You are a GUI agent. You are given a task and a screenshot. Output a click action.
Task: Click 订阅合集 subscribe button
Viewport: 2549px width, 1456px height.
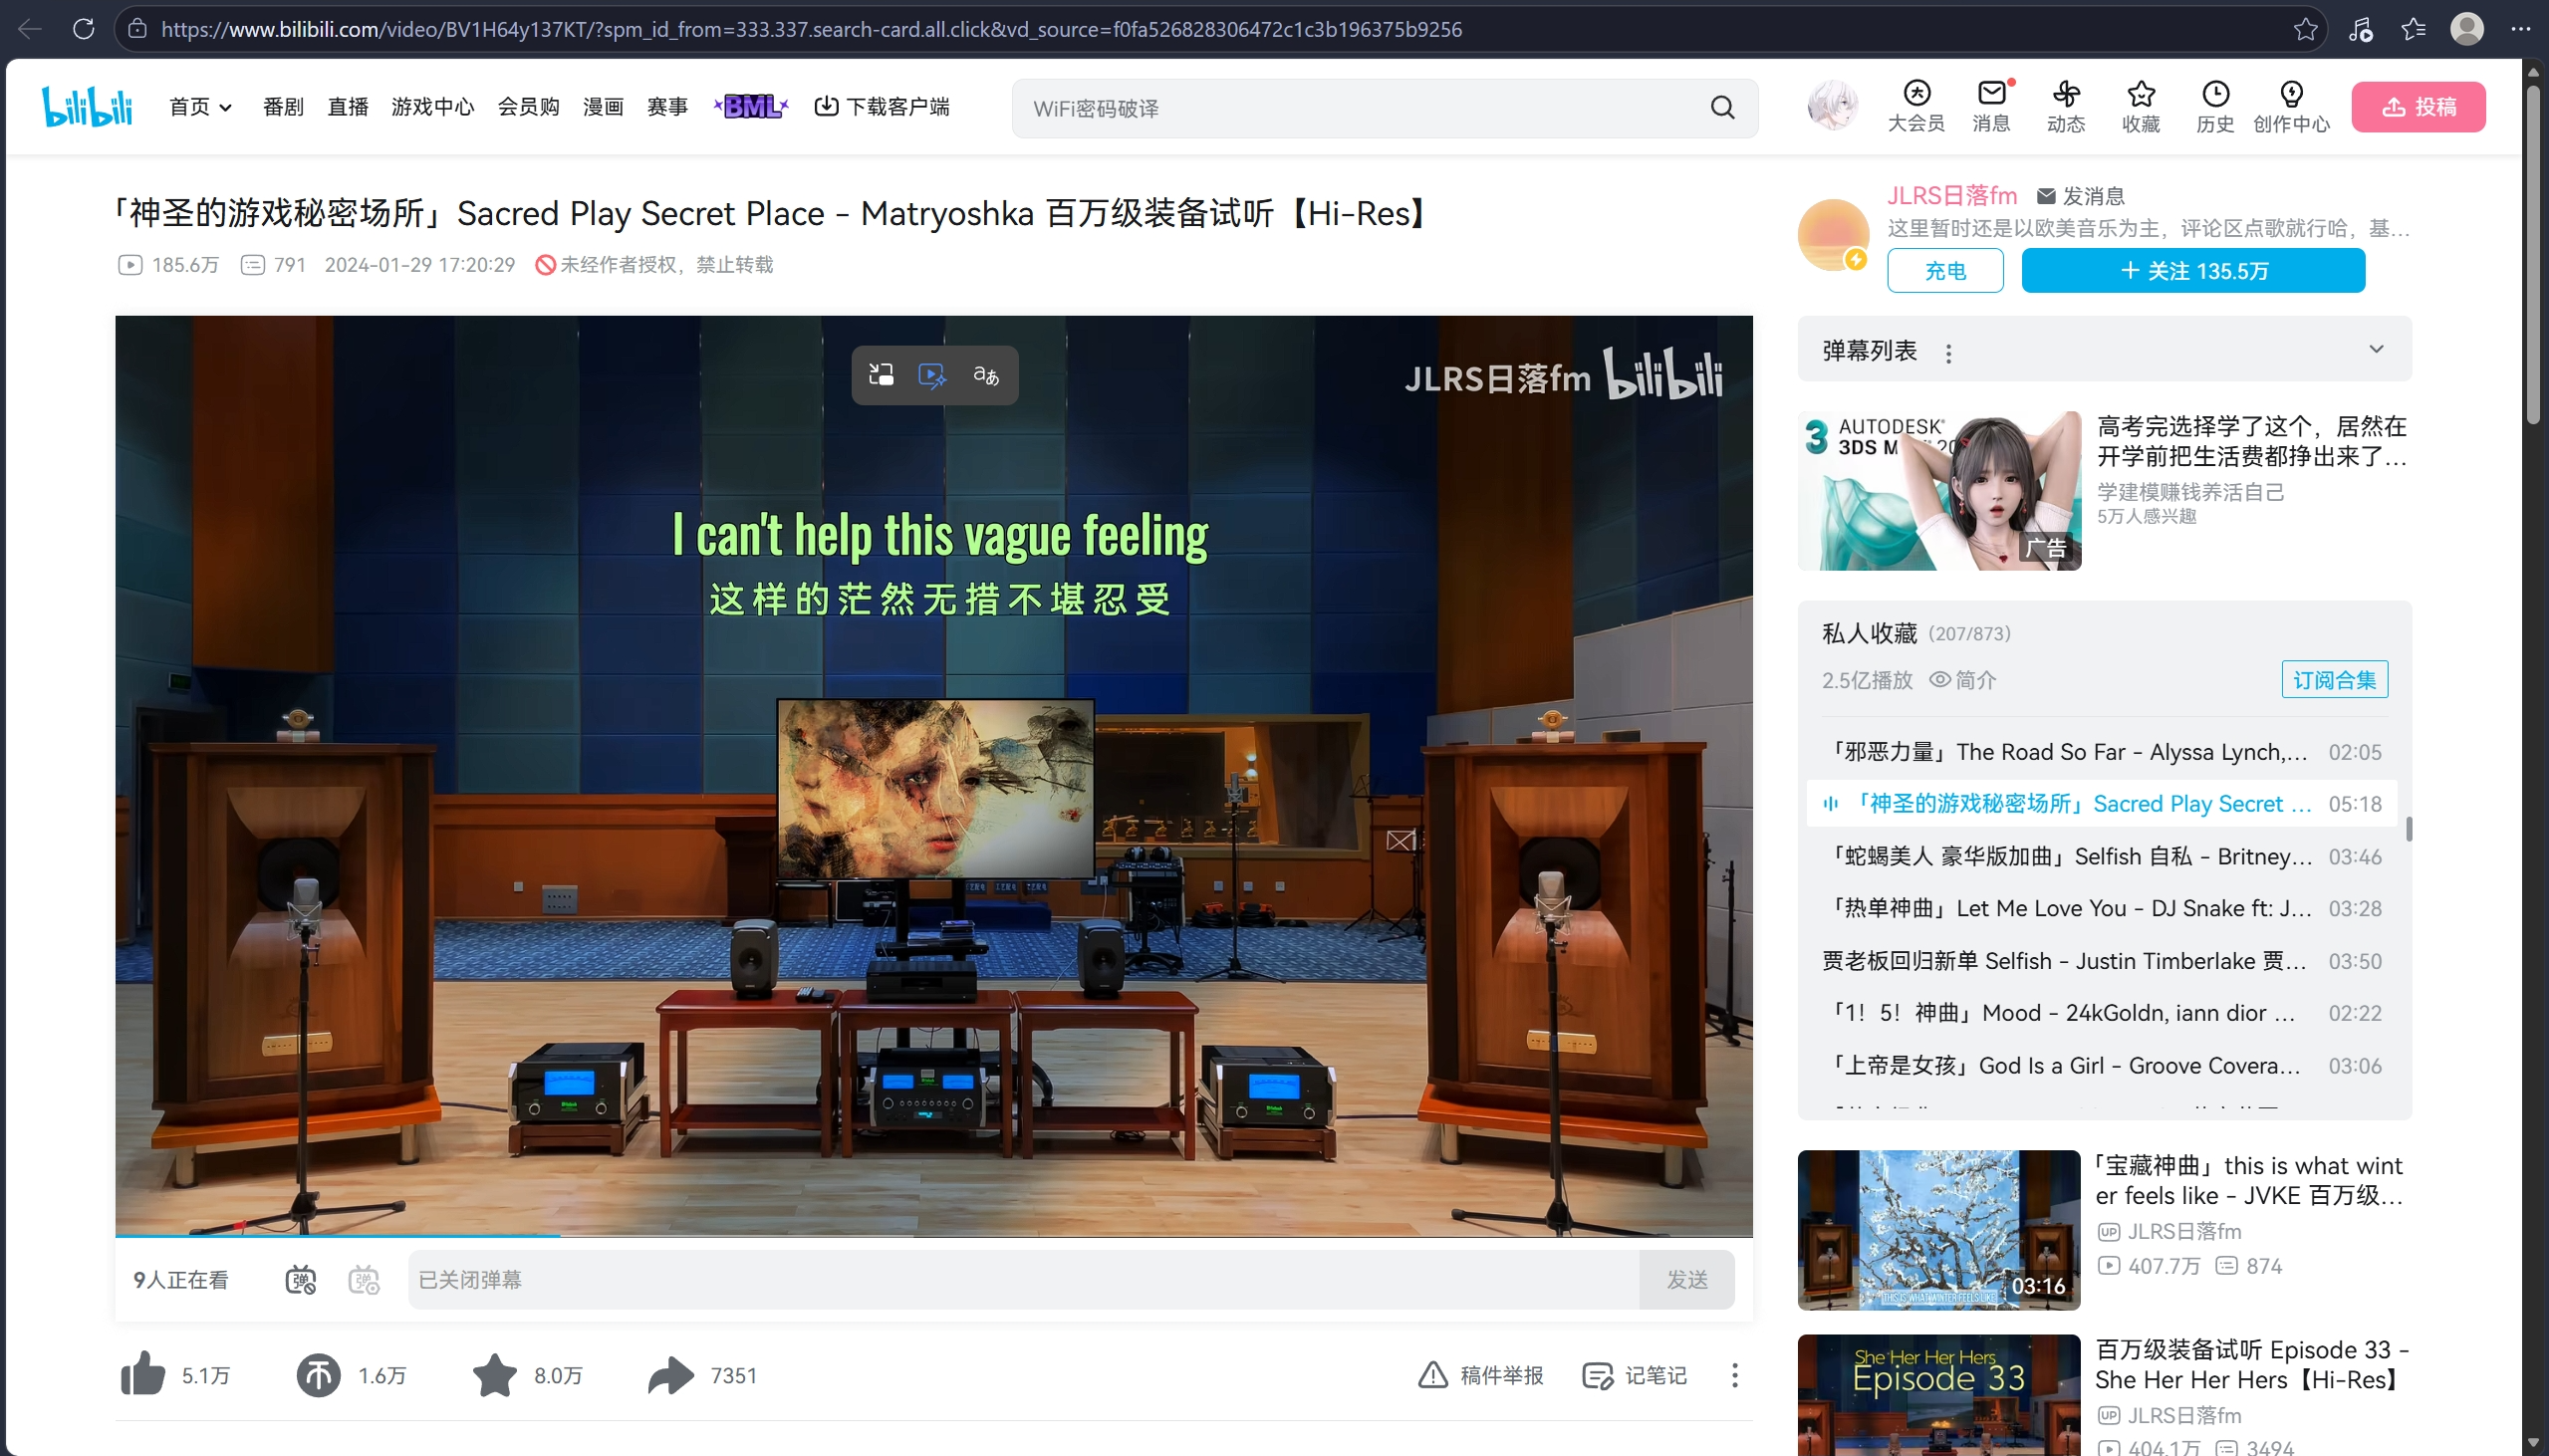[x=2333, y=680]
